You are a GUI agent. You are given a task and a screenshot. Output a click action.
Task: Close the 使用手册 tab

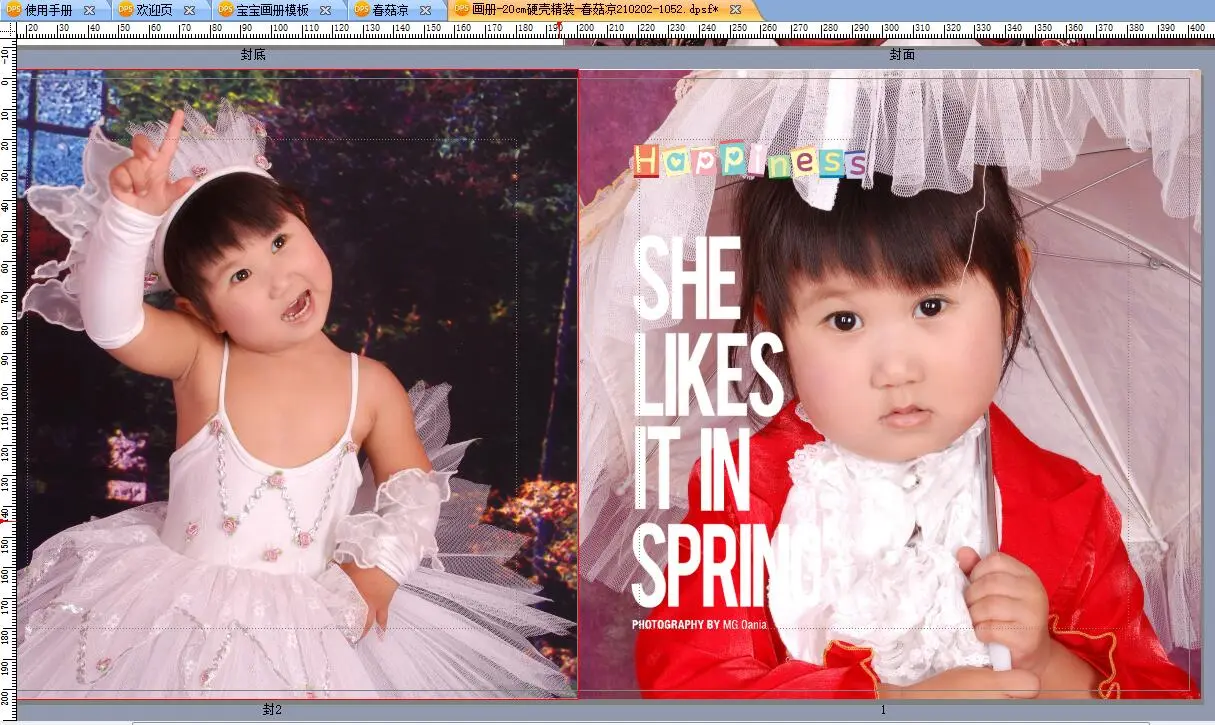[x=89, y=9]
